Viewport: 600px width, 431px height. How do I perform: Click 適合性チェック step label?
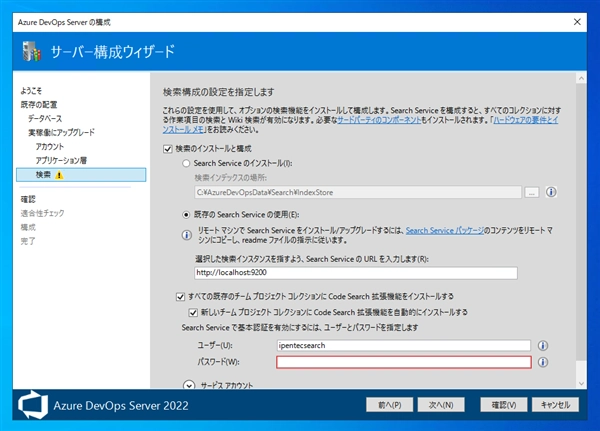tap(42, 213)
